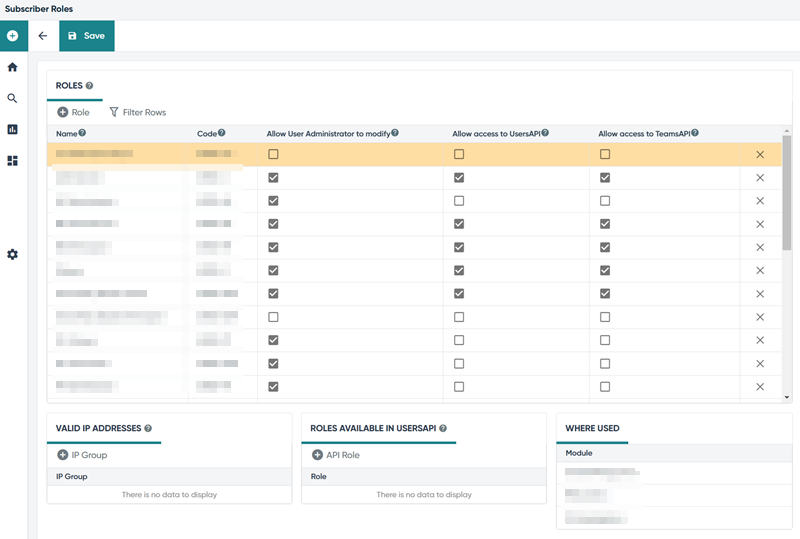800x539 pixels.
Task: Delete the highlighted first role row
Action: coord(760,154)
